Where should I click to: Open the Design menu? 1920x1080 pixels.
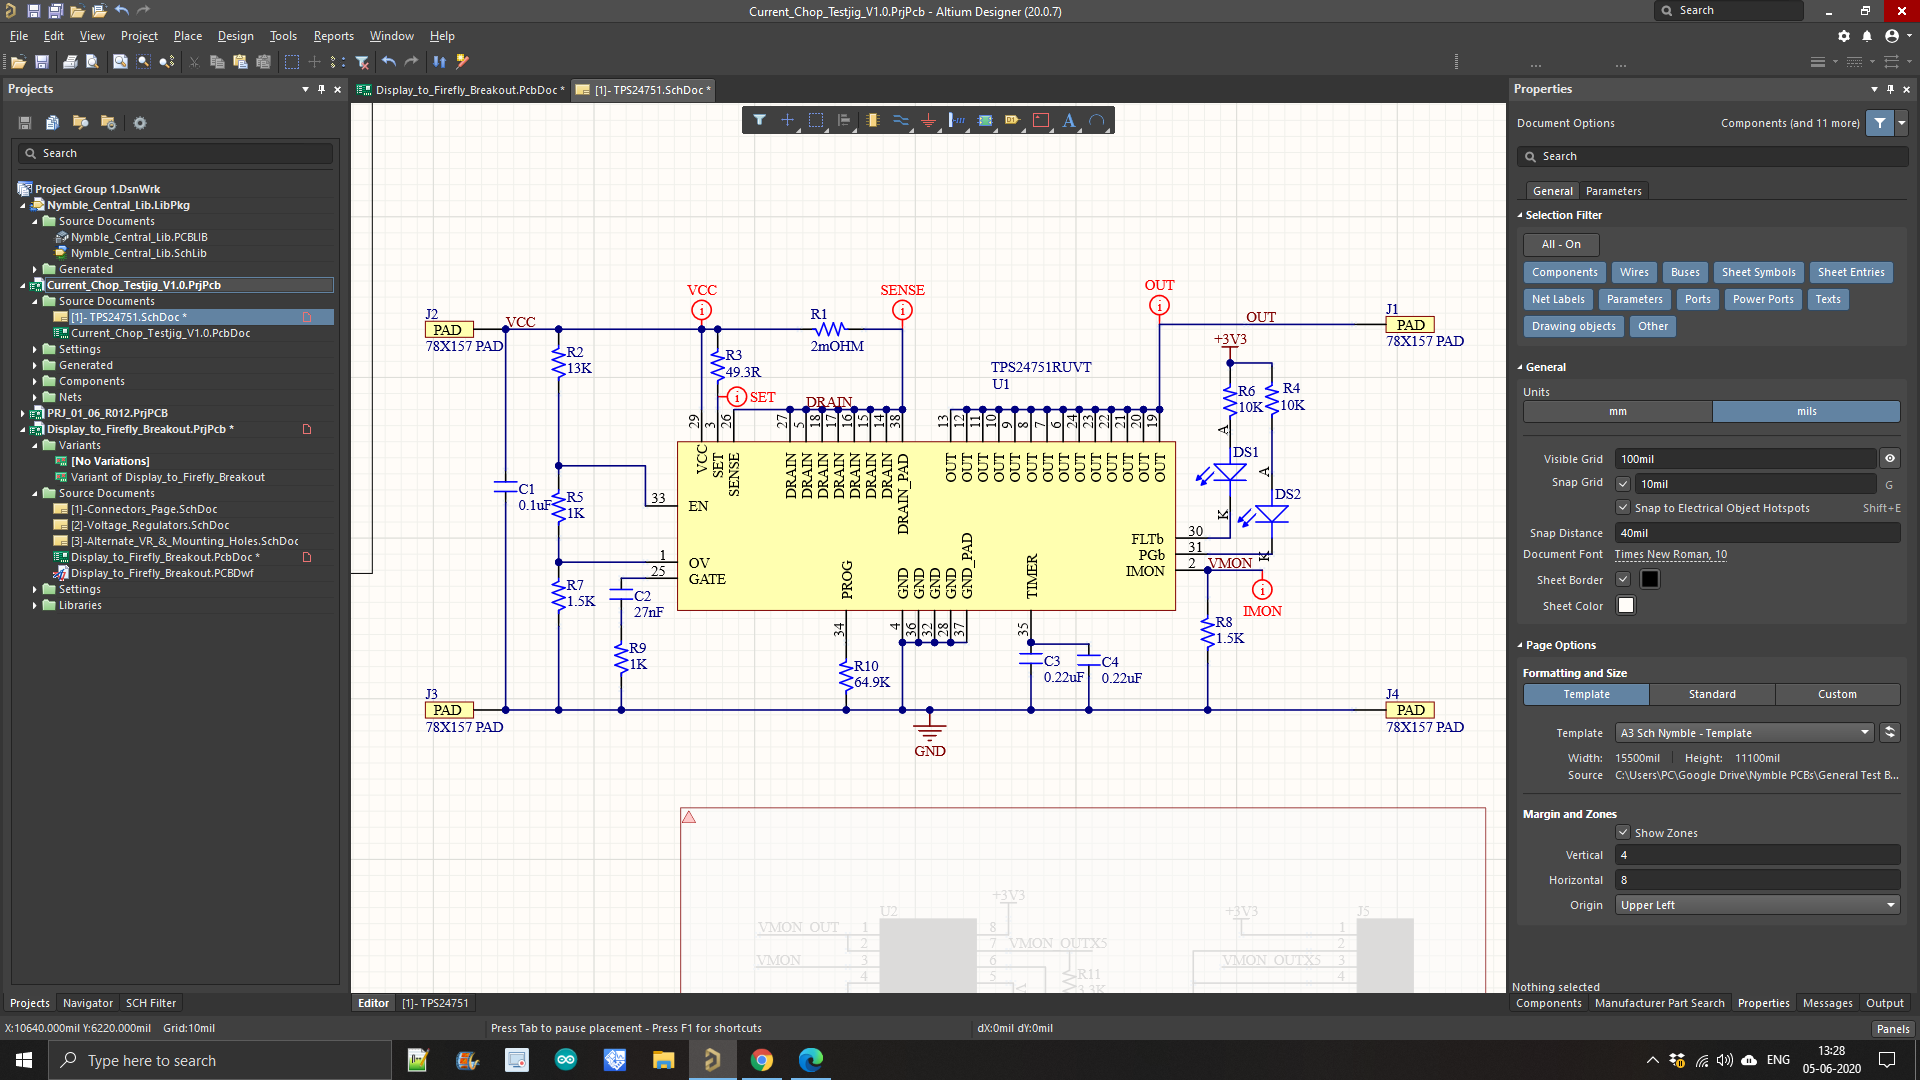[235, 36]
